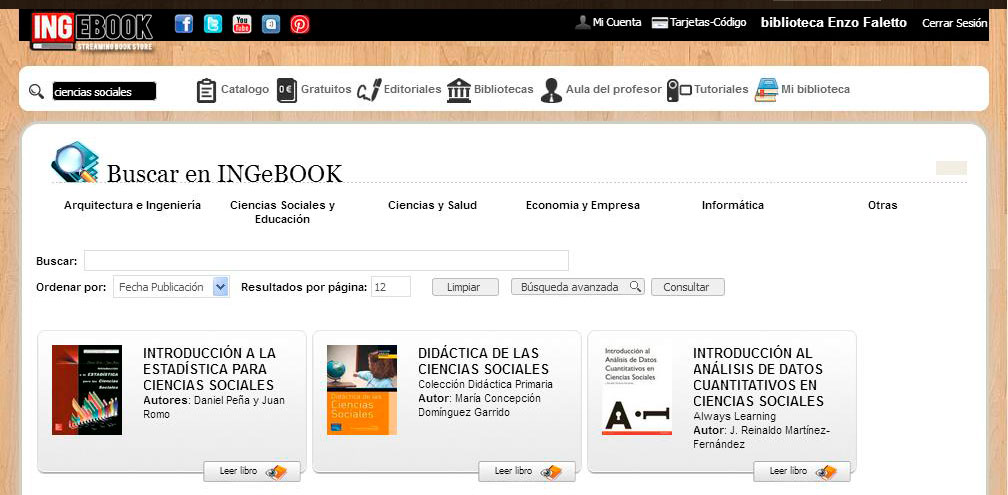Viewport: 1008px width, 495px height.
Task: Select Informática category
Action: click(x=733, y=205)
